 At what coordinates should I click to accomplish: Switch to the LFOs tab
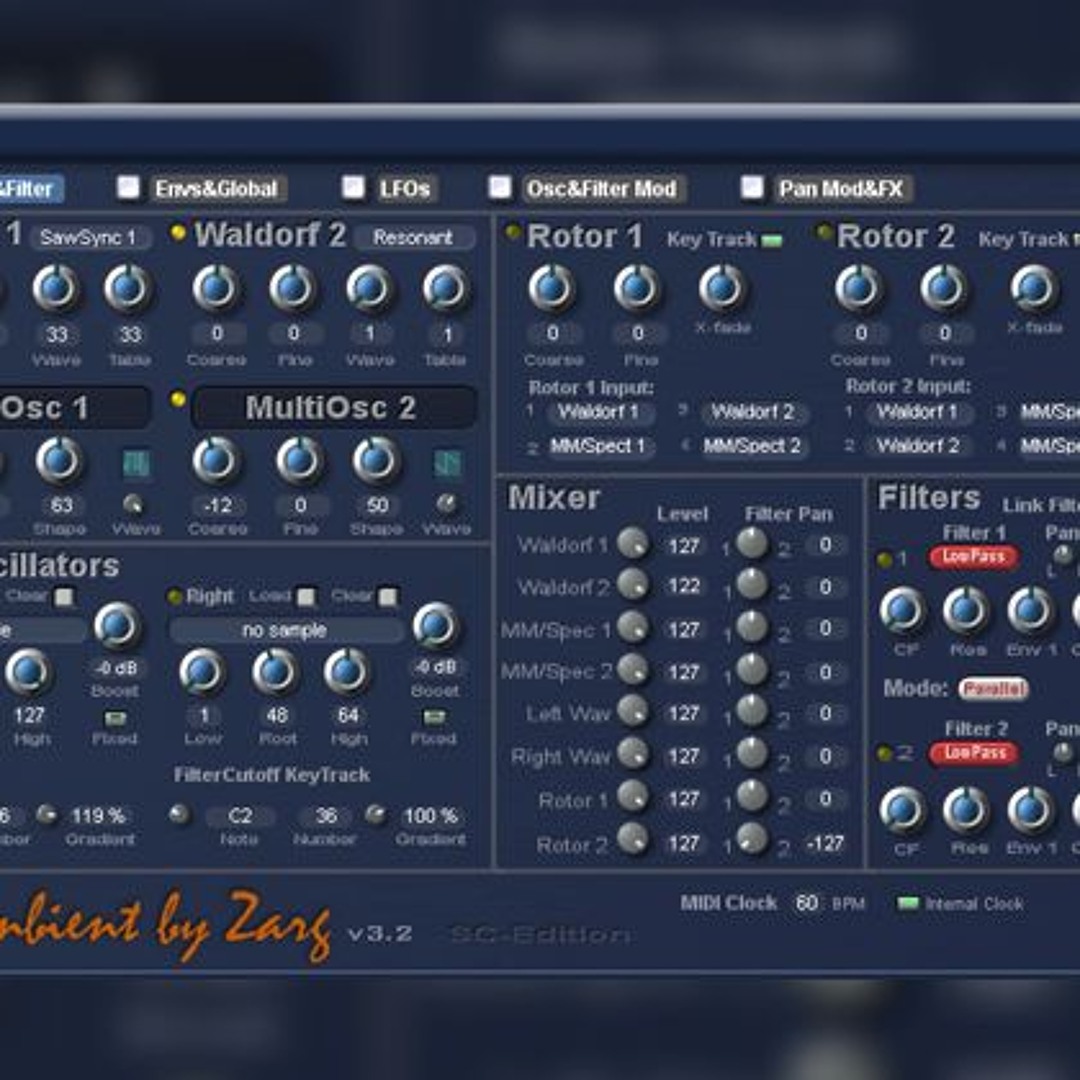tap(407, 188)
